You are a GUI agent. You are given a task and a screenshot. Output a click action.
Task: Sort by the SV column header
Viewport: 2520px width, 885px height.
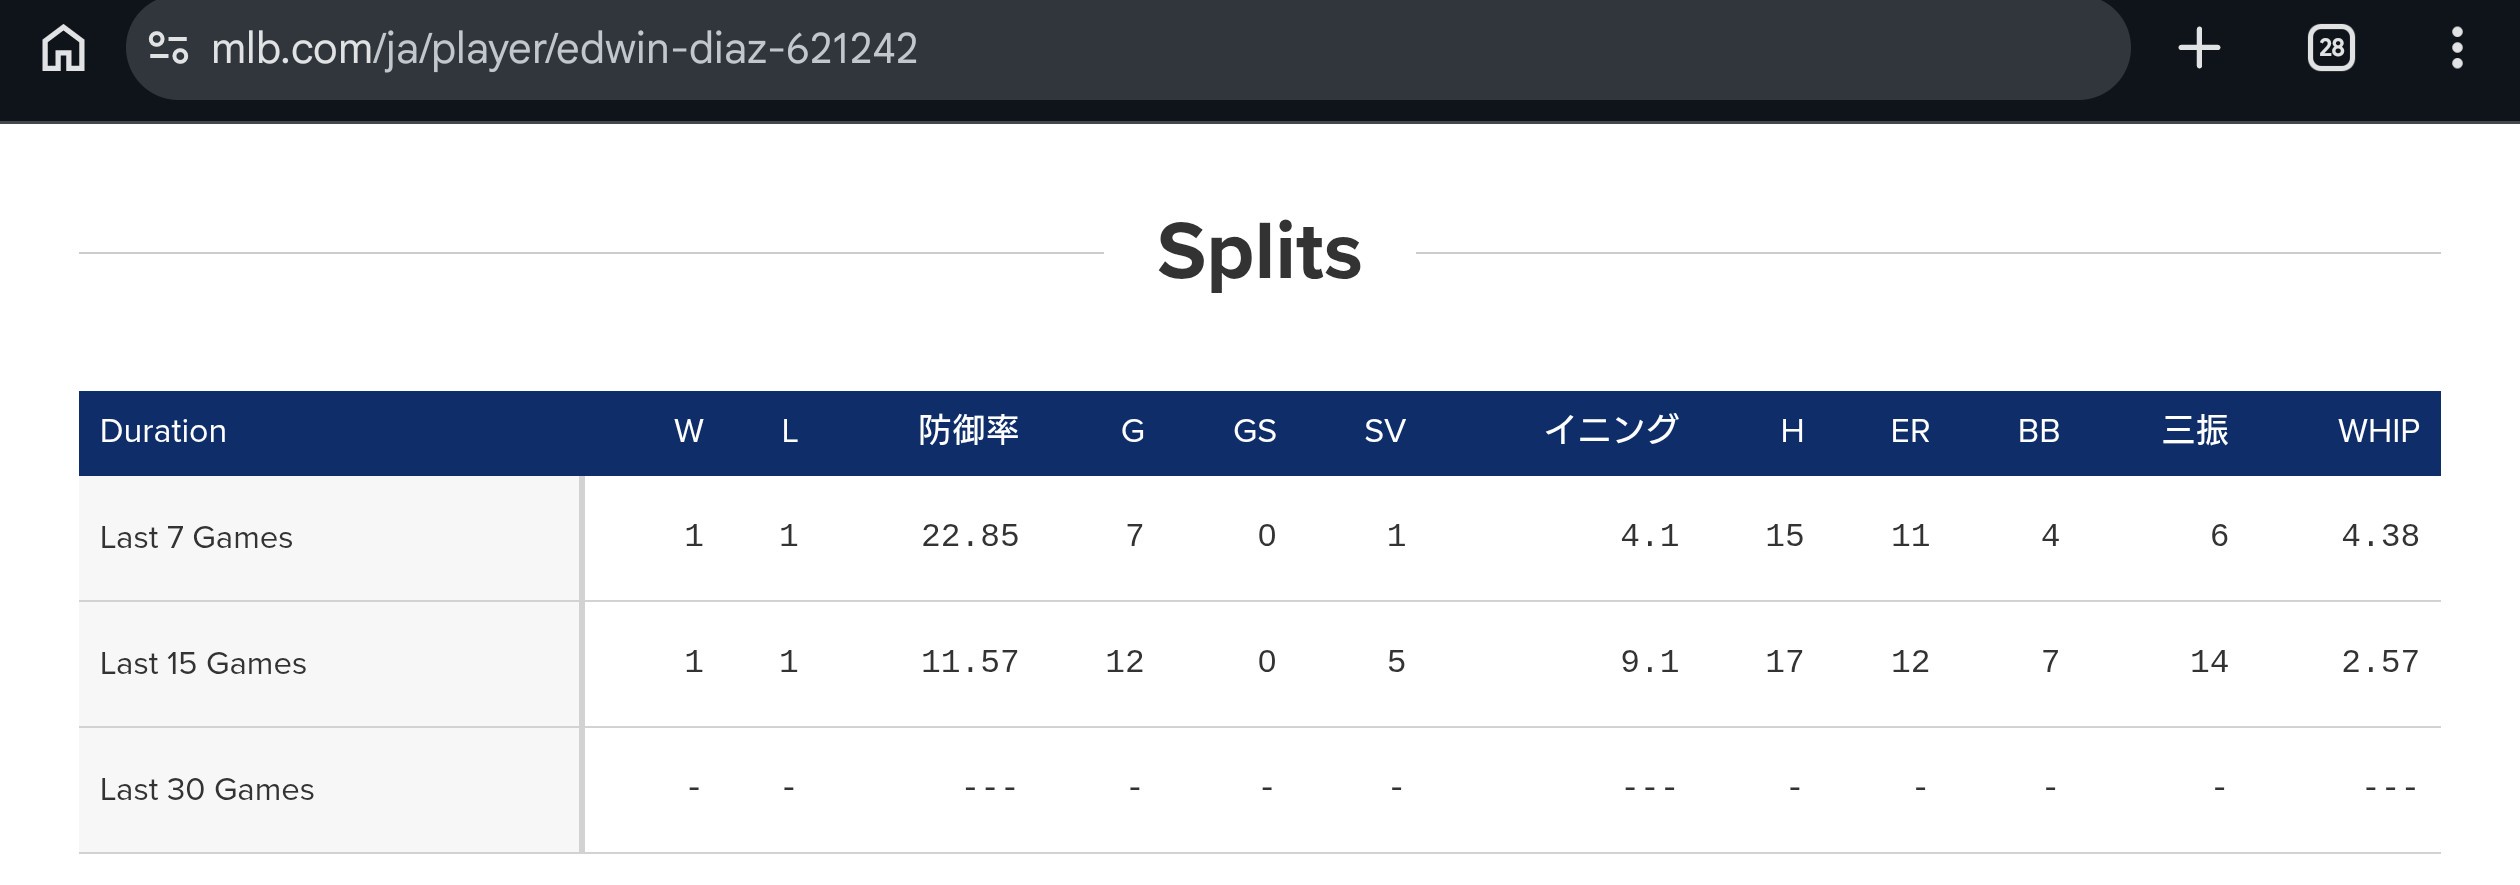pyautogui.click(x=1385, y=431)
